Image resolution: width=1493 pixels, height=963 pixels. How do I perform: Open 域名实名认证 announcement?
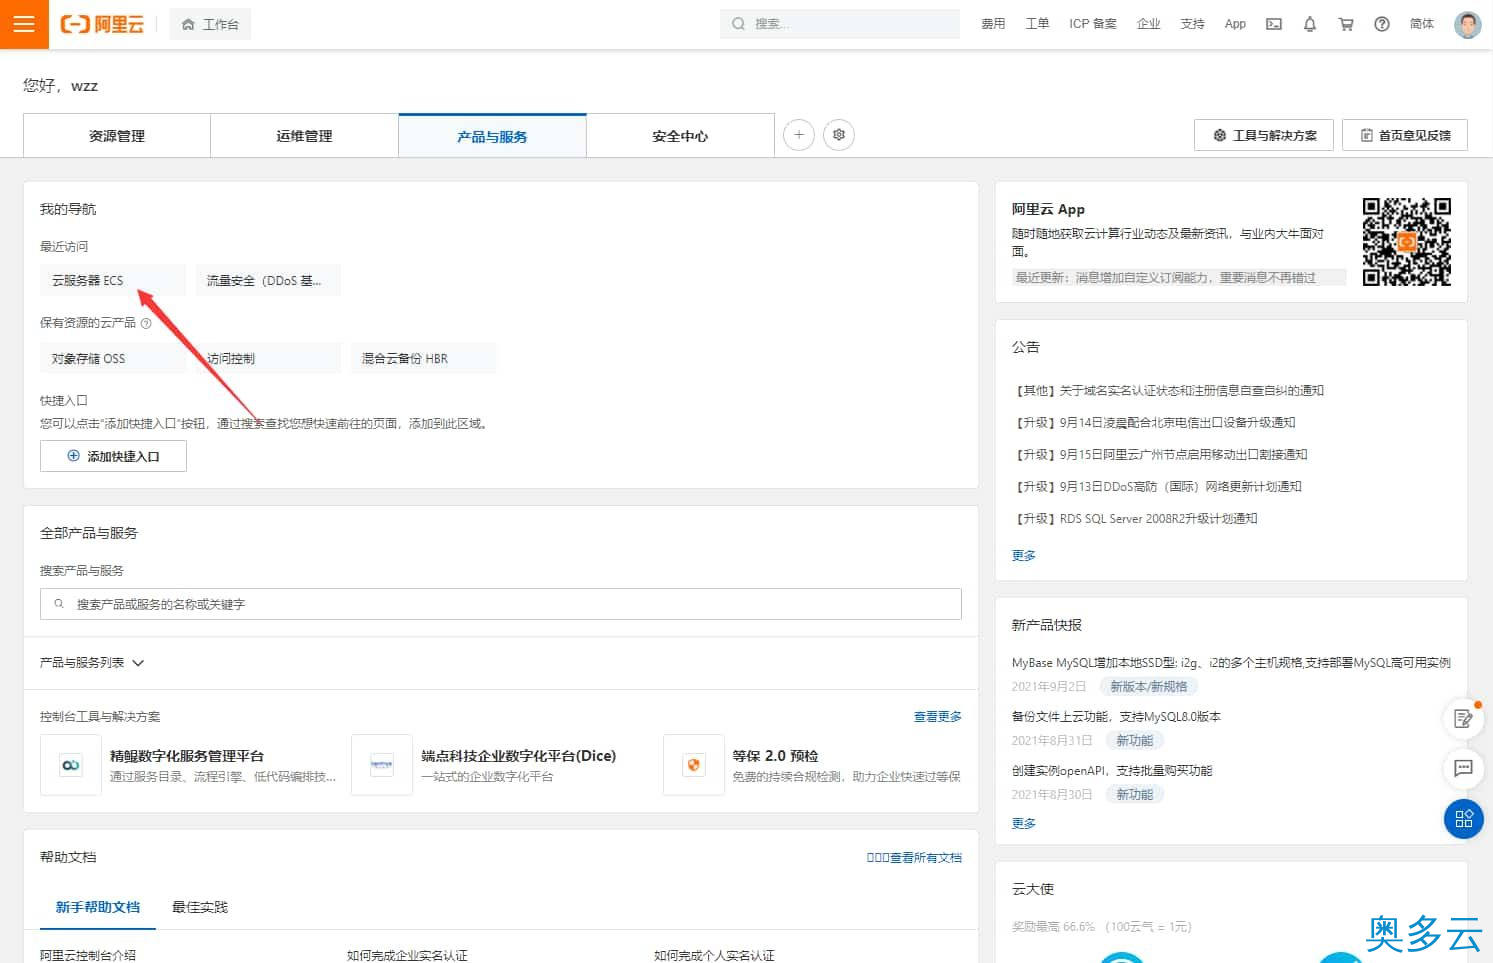[x=1168, y=391]
